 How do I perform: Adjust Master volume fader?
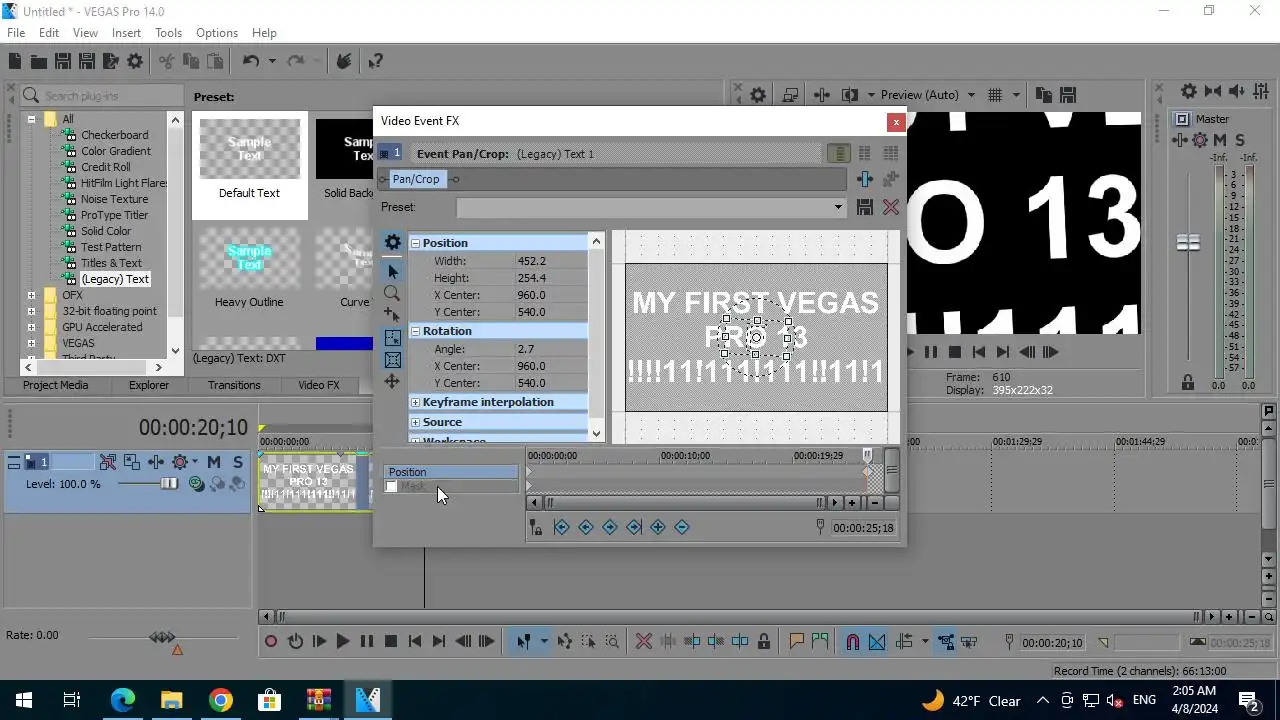tap(1188, 243)
